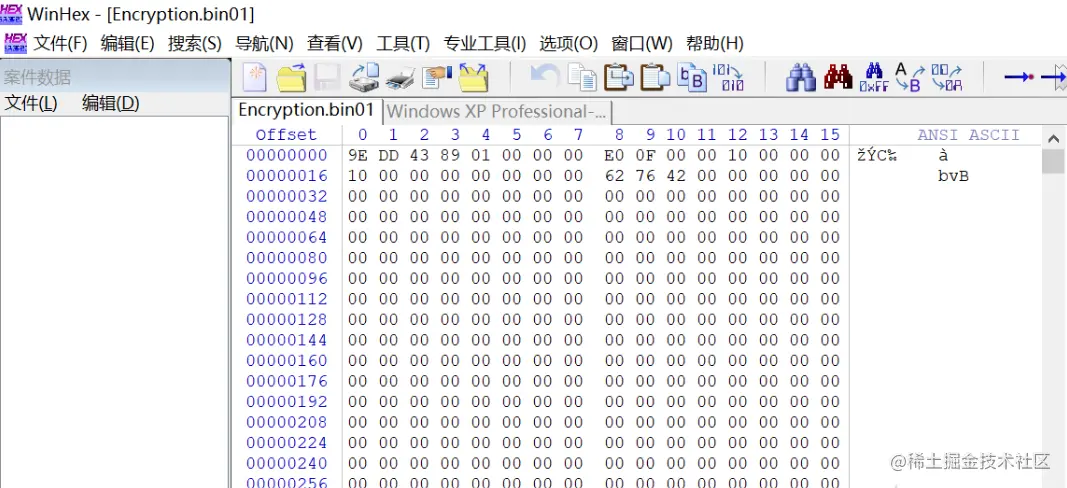Viewport: 1067px width, 488px height.
Task: Click the vertical scrollbar thumb of the hex view
Action: (x=1053, y=161)
